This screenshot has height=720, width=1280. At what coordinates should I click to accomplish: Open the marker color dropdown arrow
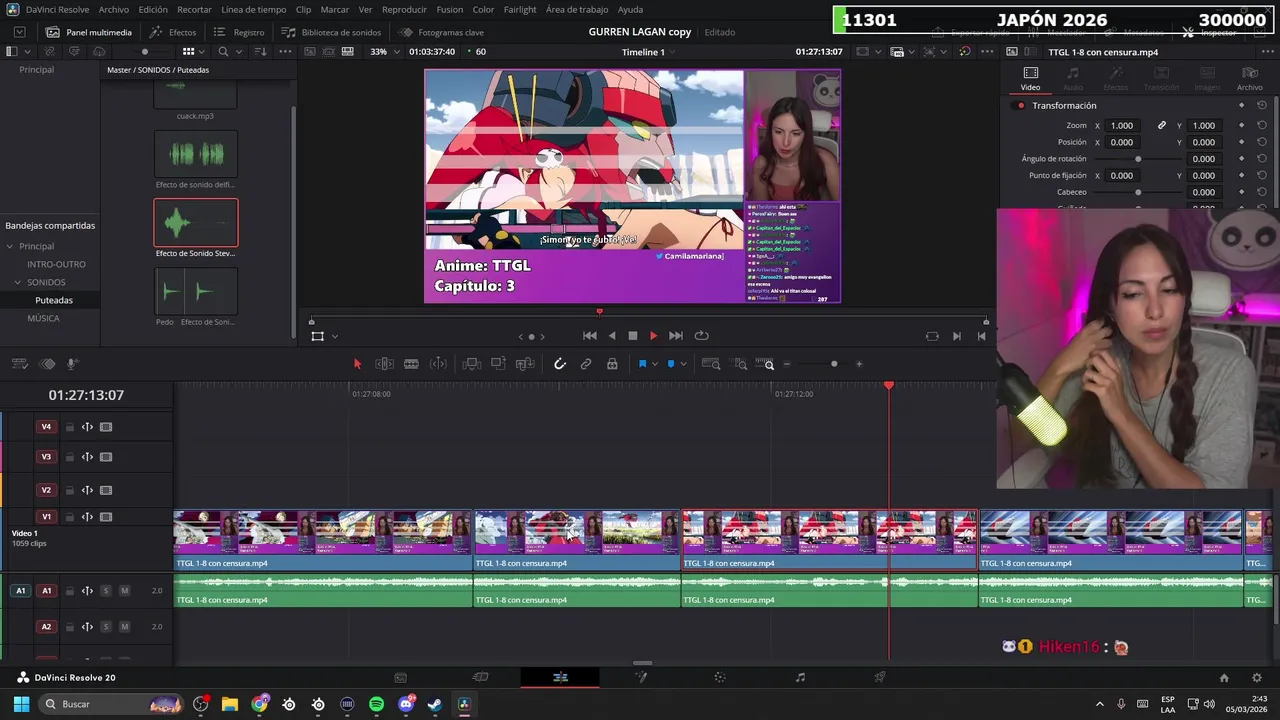[x=683, y=364]
